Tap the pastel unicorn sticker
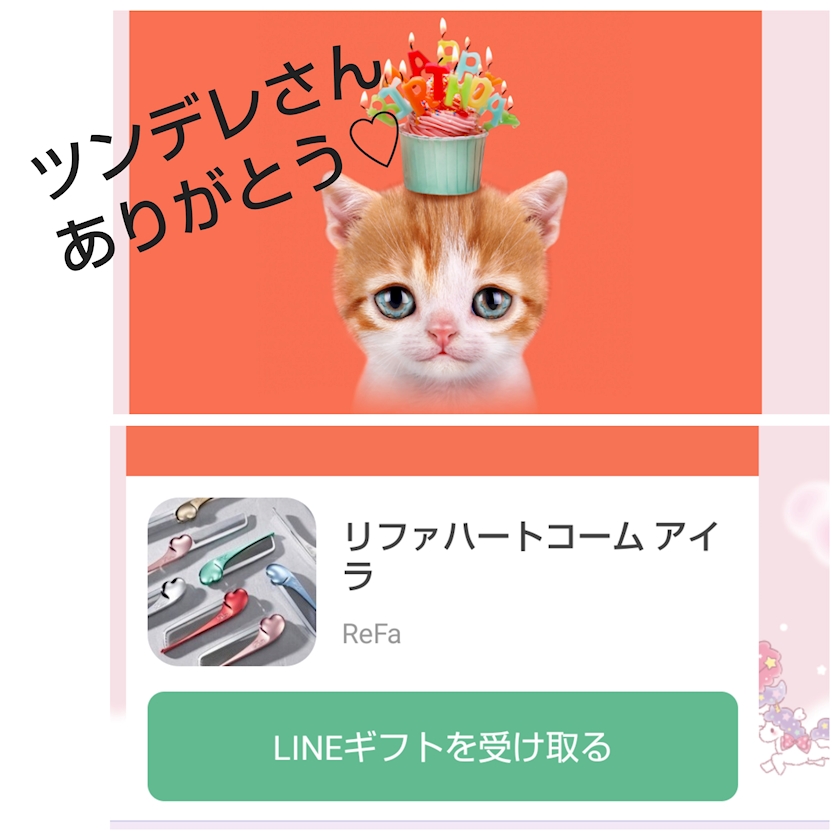This screenshot has width=840, height=840. (793, 712)
